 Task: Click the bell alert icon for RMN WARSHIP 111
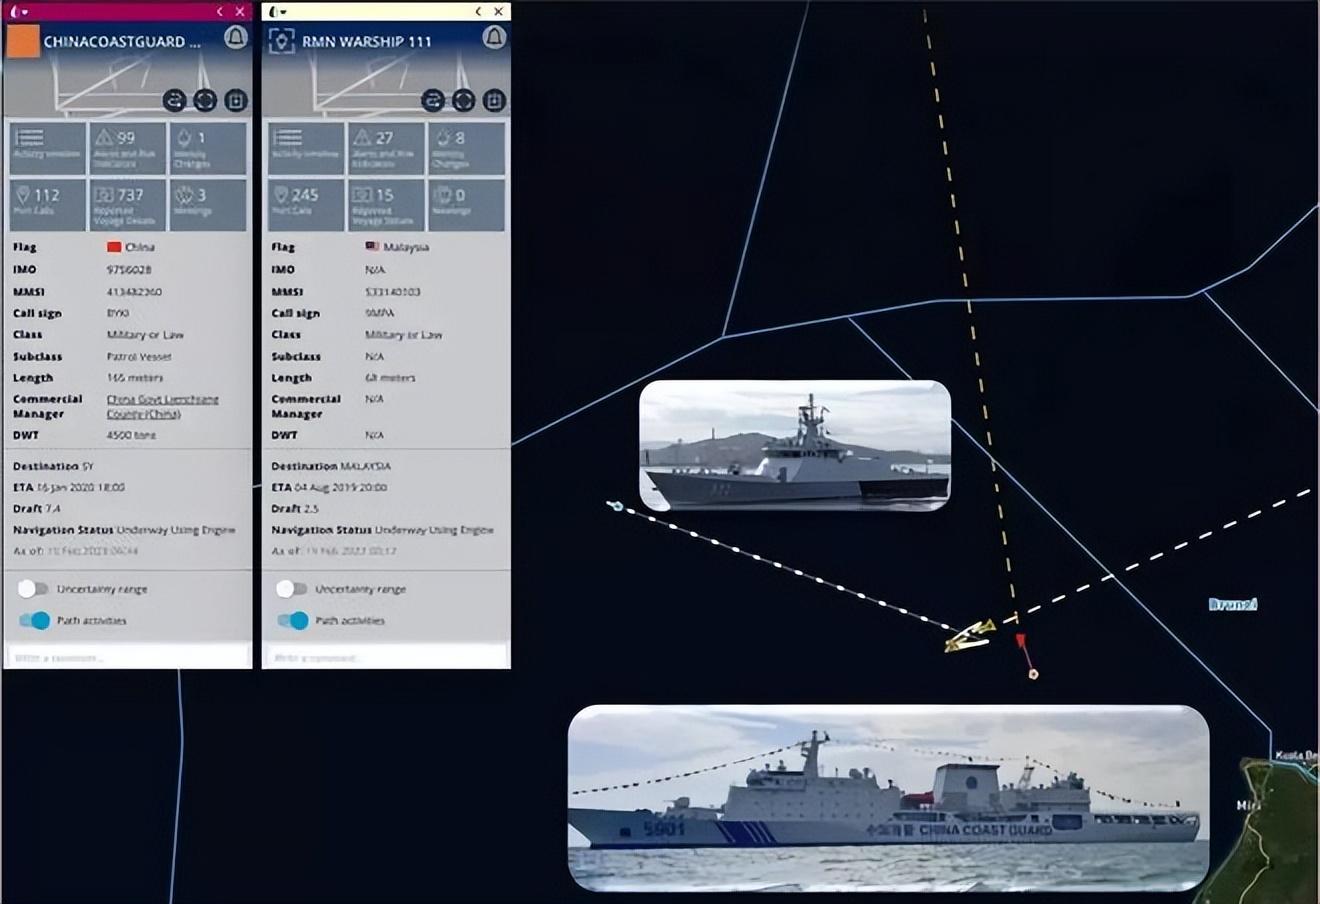tap(494, 38)
